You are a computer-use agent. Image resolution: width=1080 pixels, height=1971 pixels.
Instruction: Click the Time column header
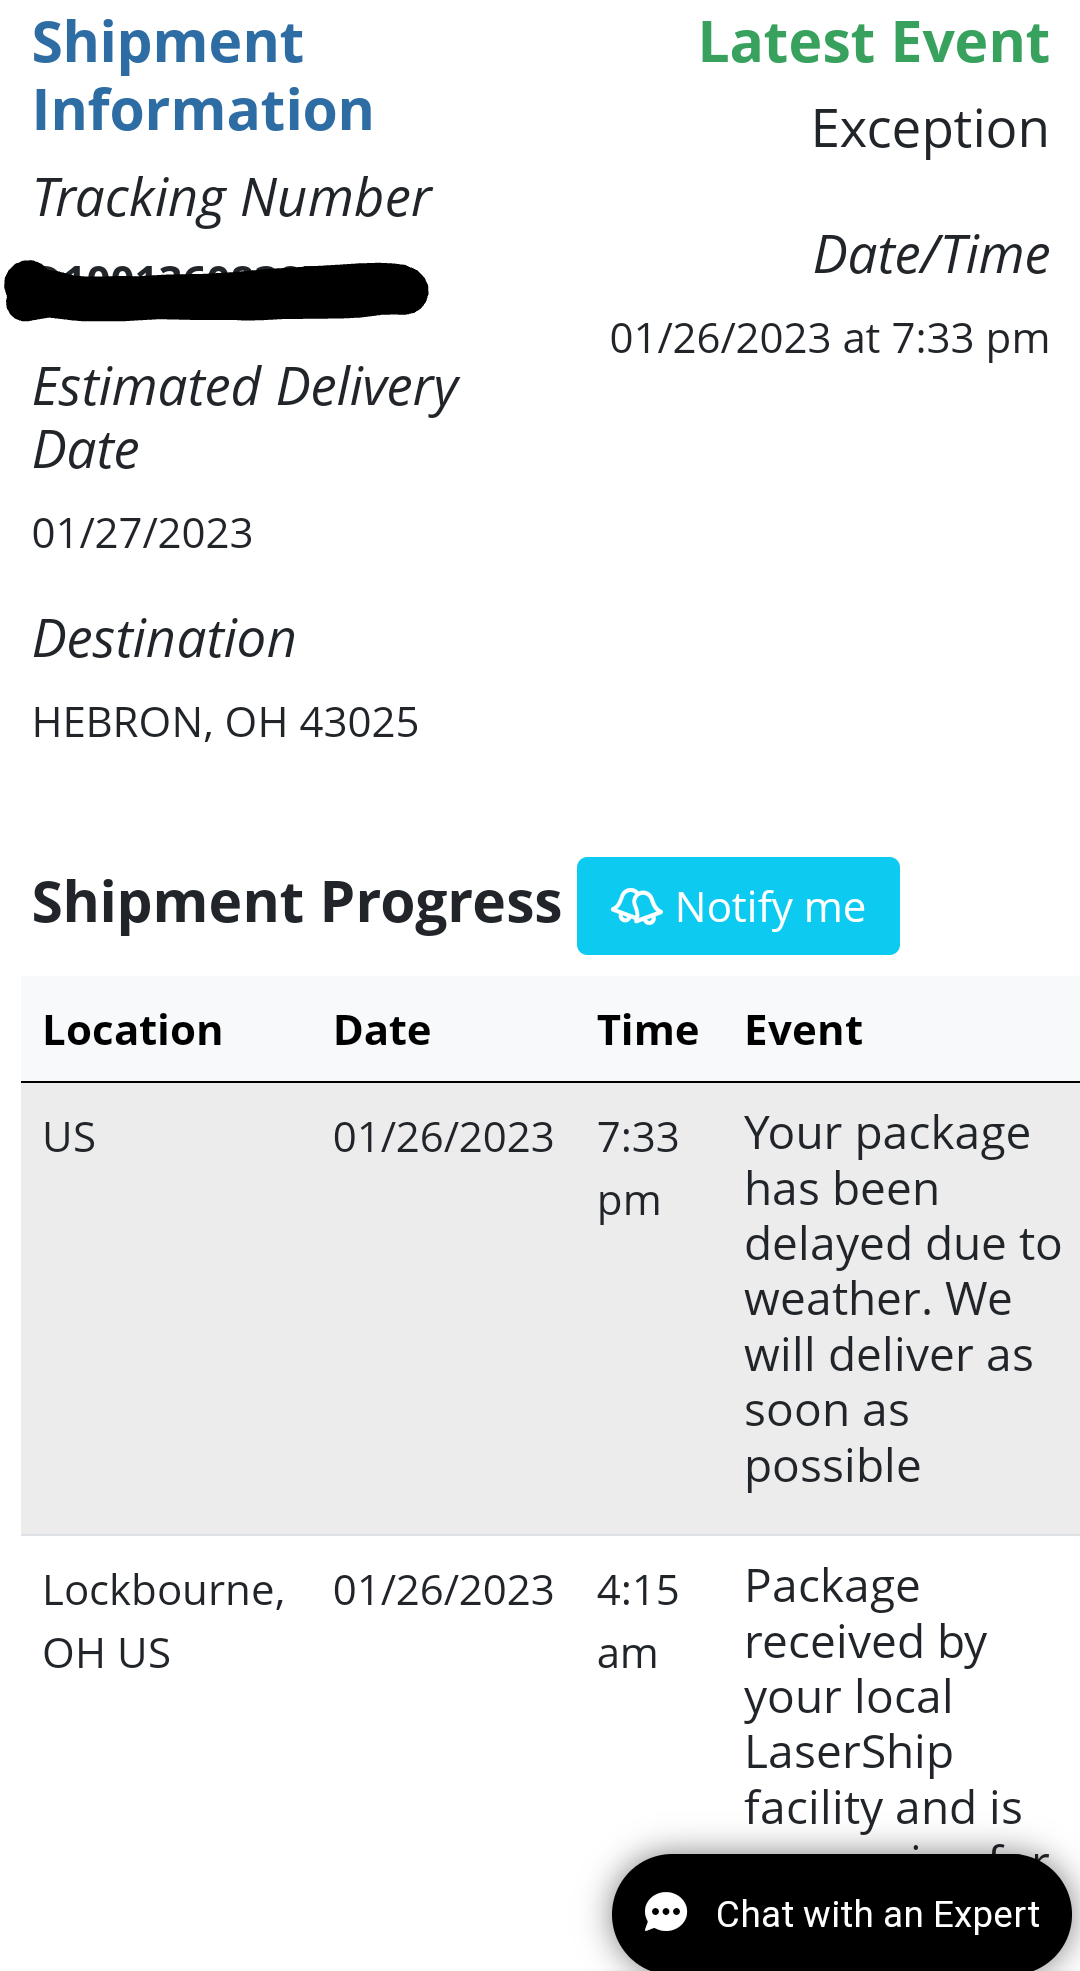coord(647,1031)
